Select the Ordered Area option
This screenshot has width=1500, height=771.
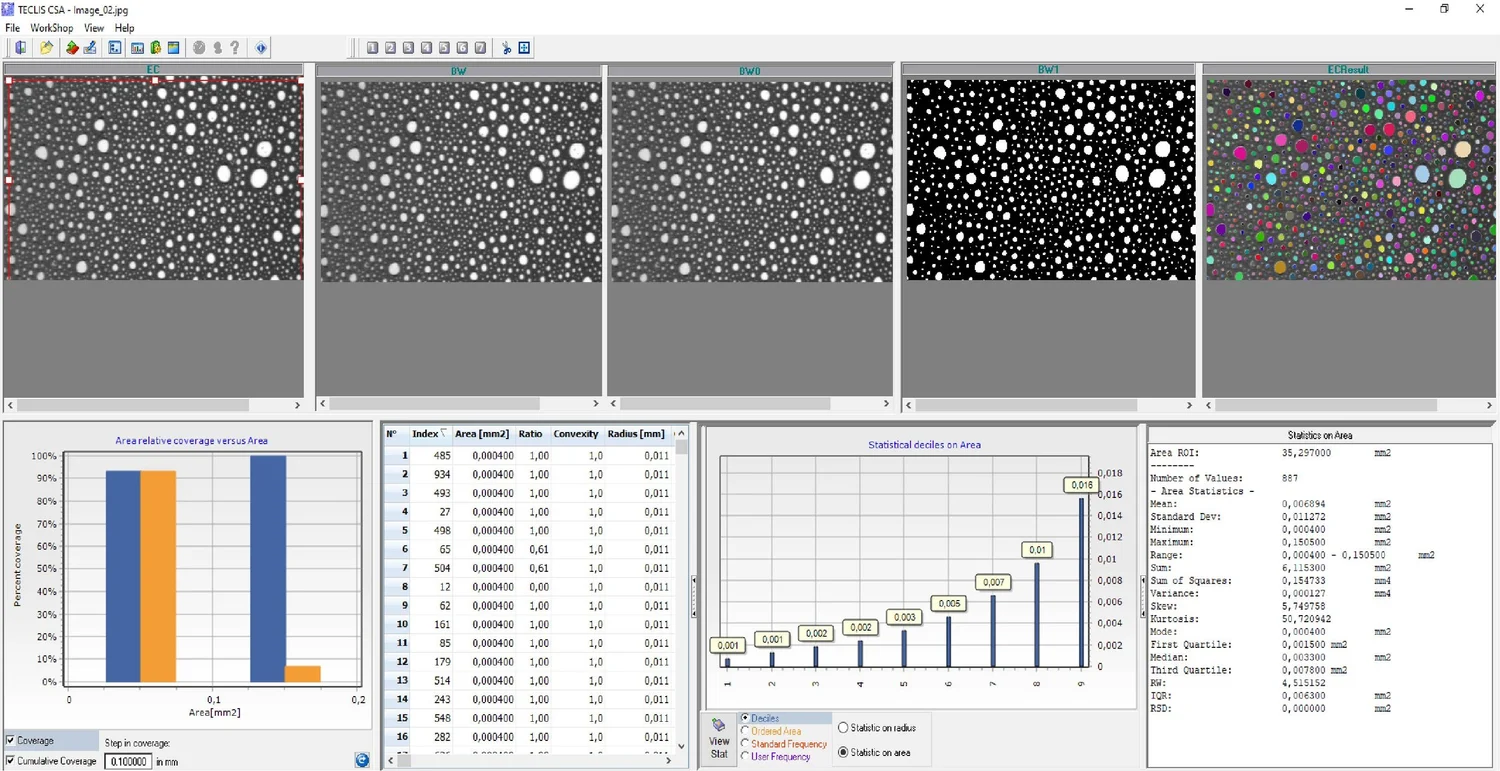pyautogui.click(x=745, y=732)
